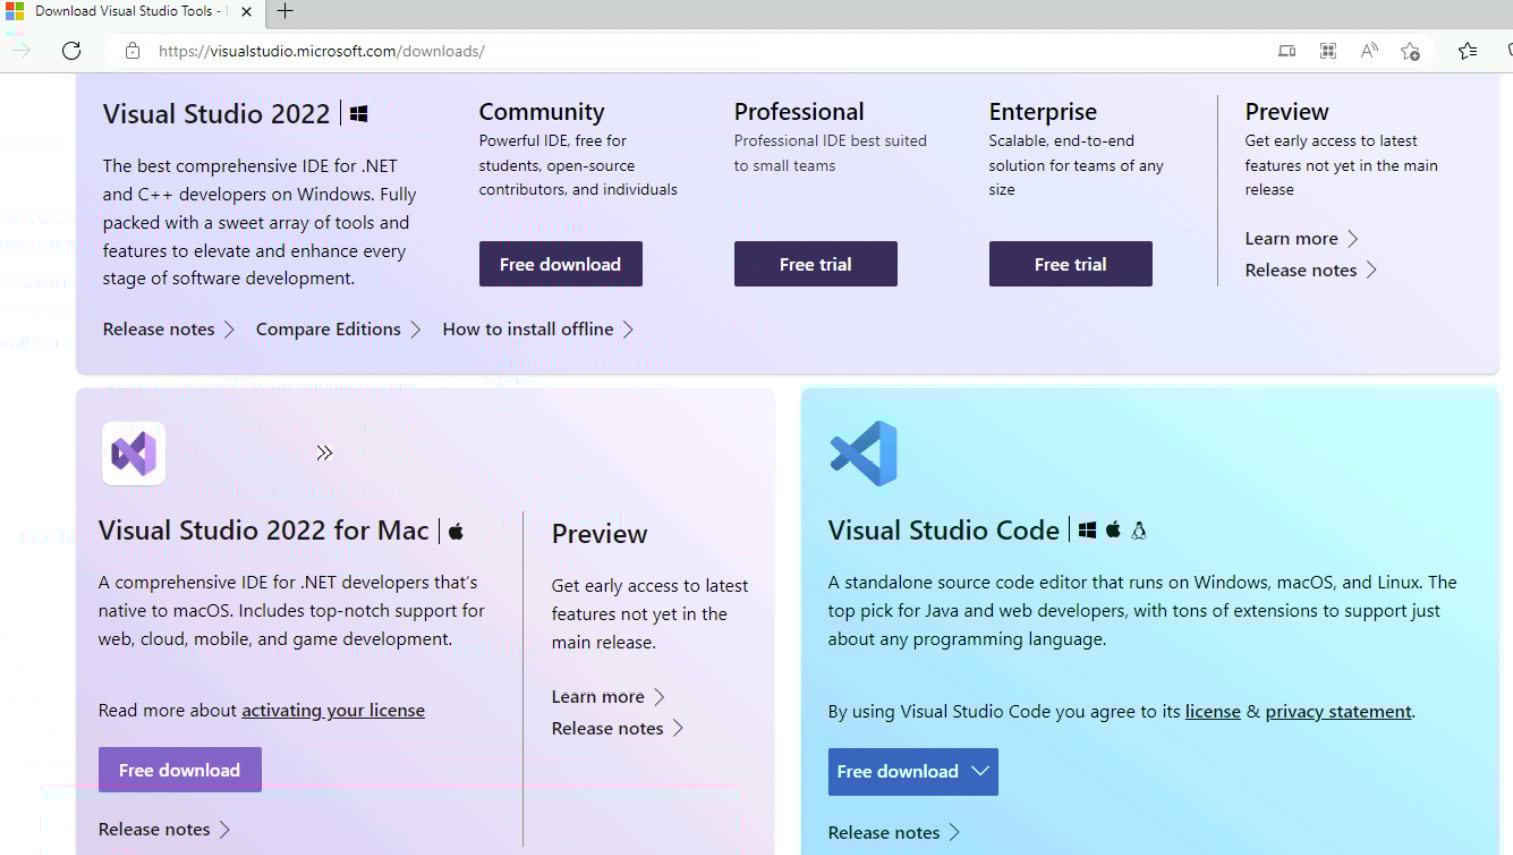The image size is (1513, 855).
Task: Click the Visual Studio for Mac logo
Action: 134,453
